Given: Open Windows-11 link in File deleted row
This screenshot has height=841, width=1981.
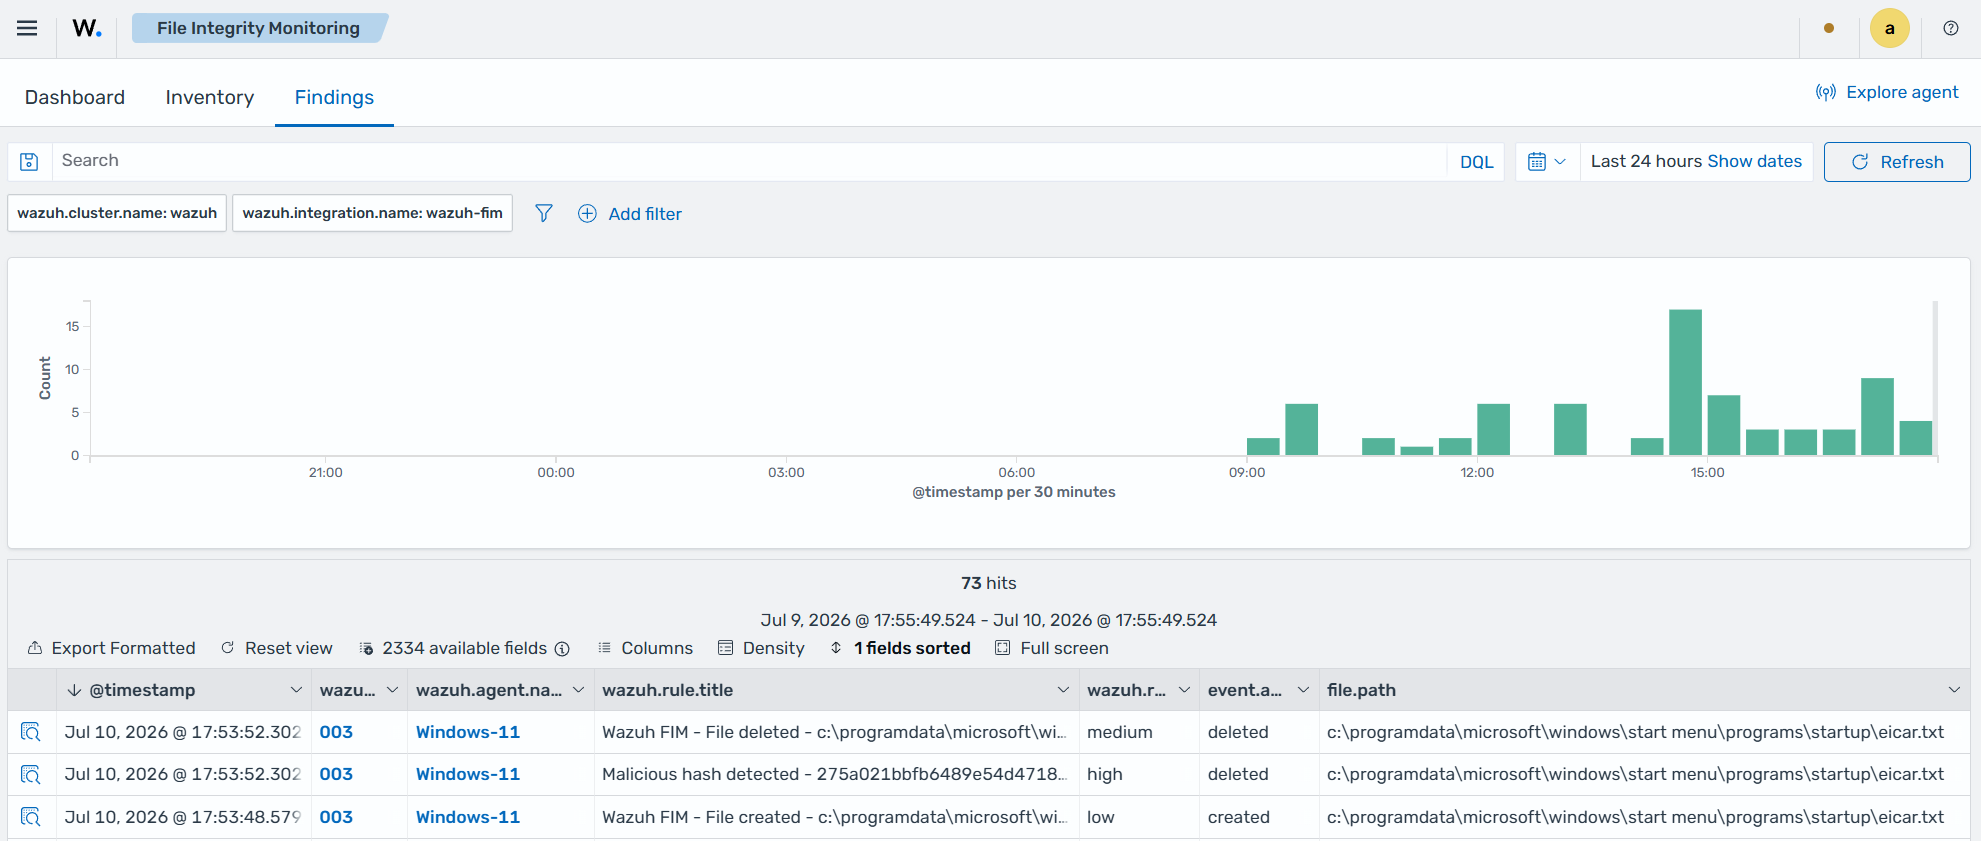Looking at the screenshot, I should (468, 732).
